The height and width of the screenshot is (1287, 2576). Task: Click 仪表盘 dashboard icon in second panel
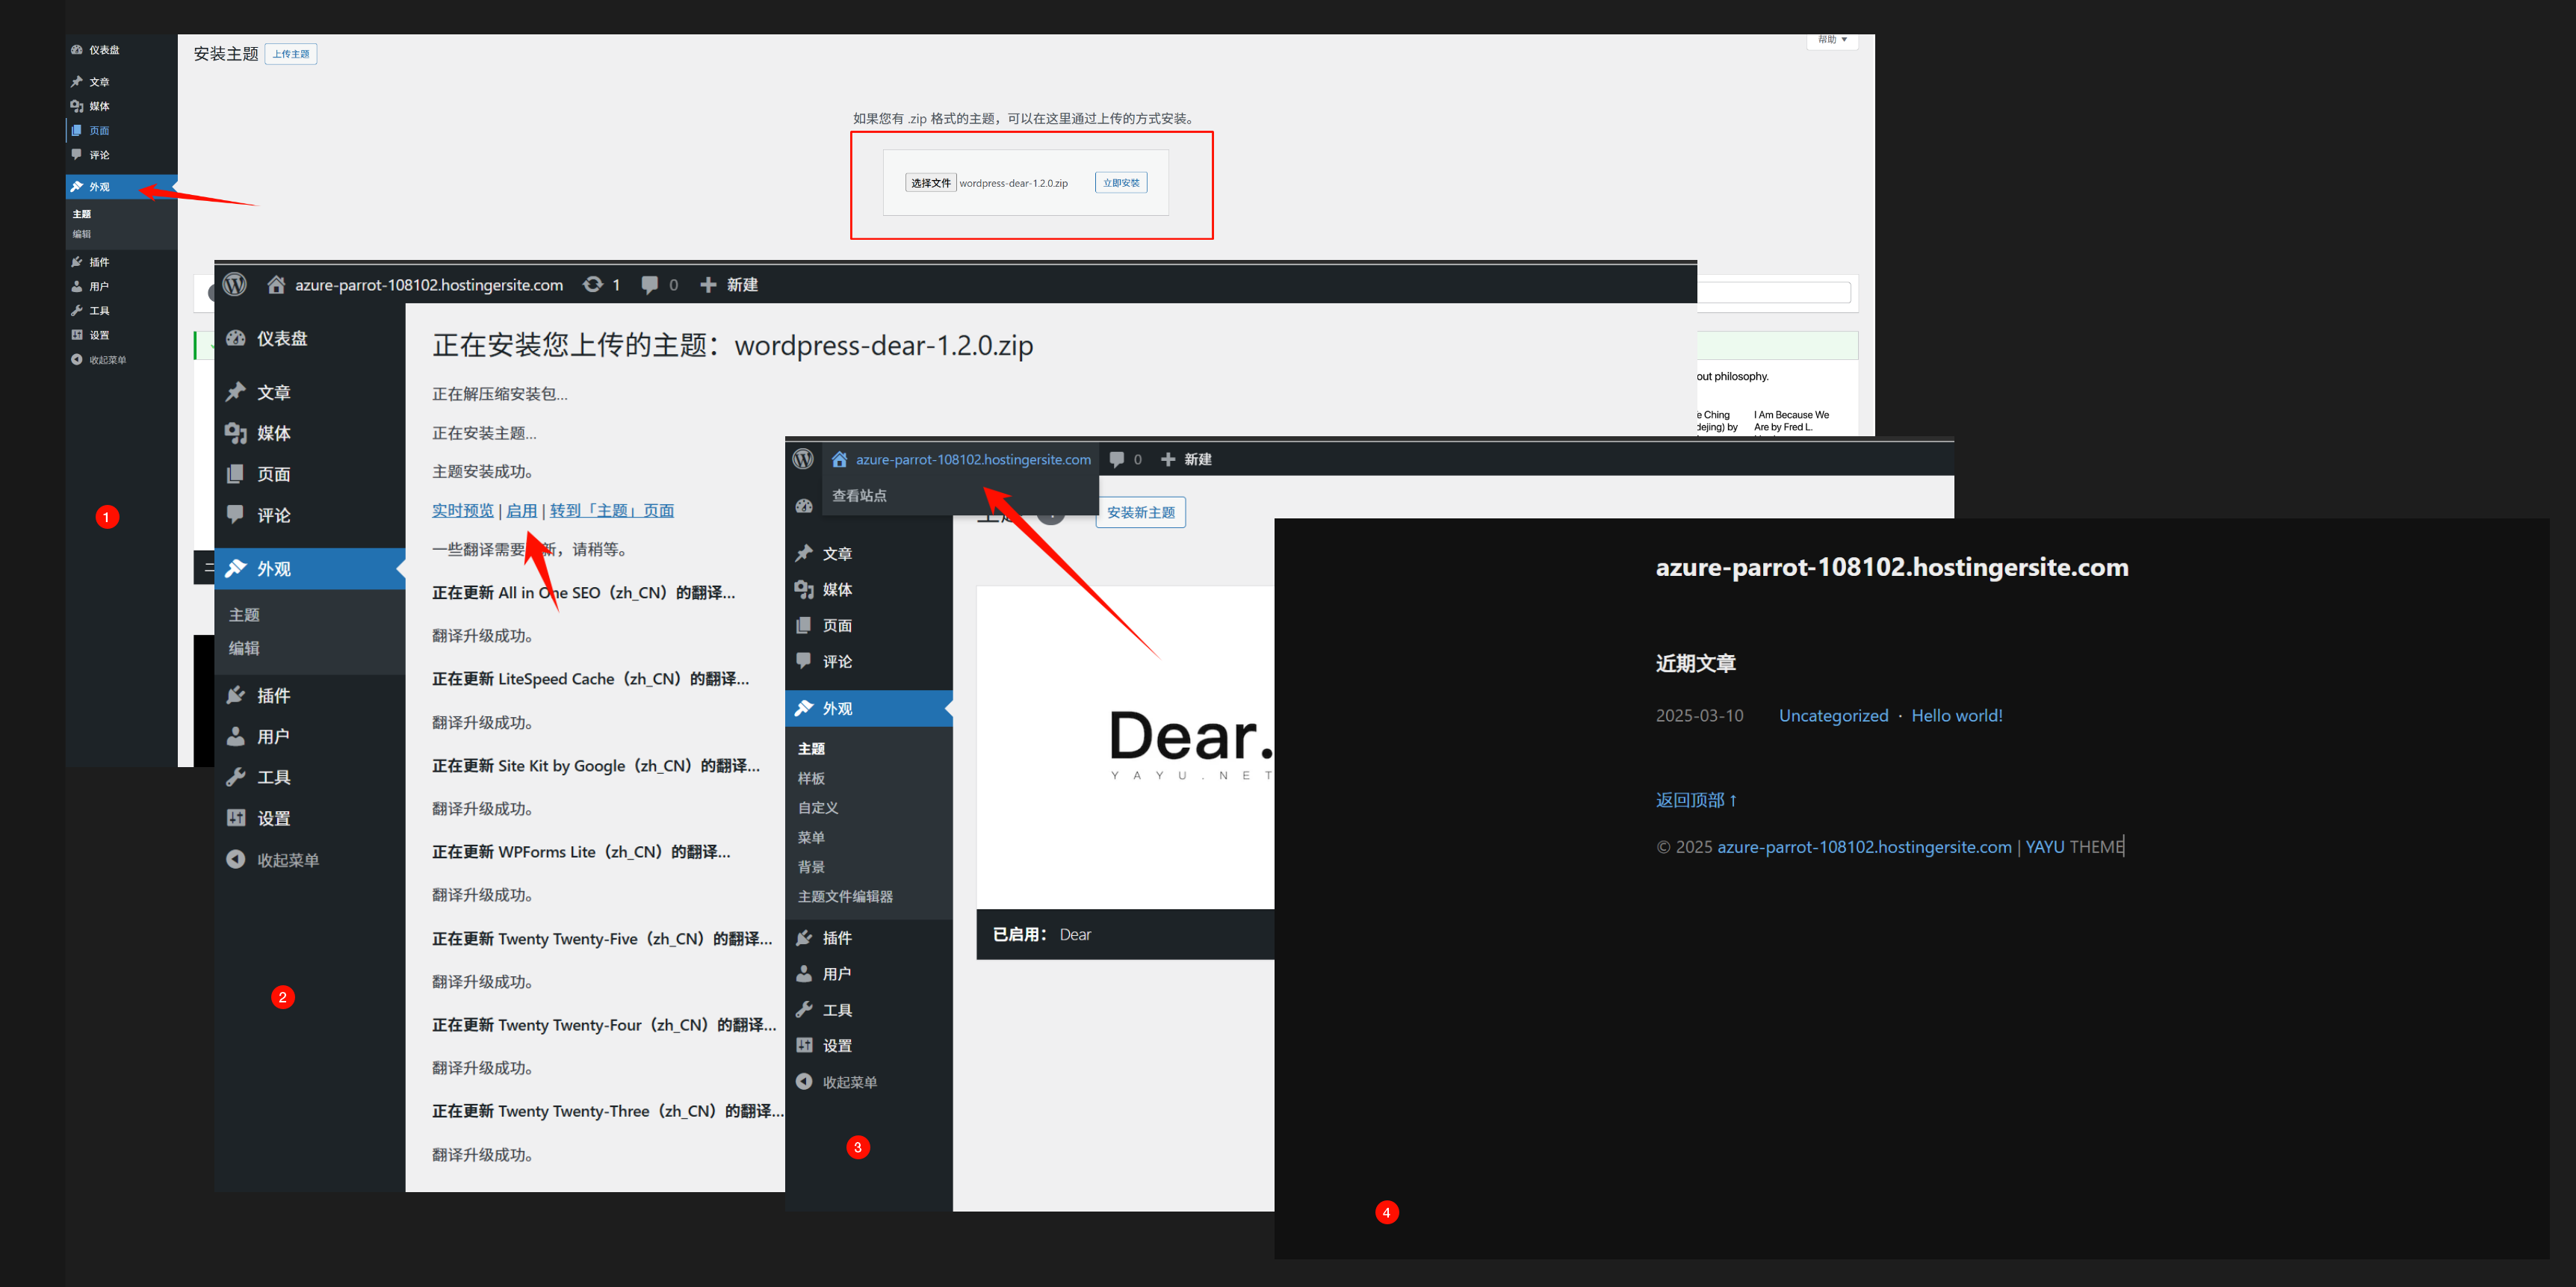[236, 338]
